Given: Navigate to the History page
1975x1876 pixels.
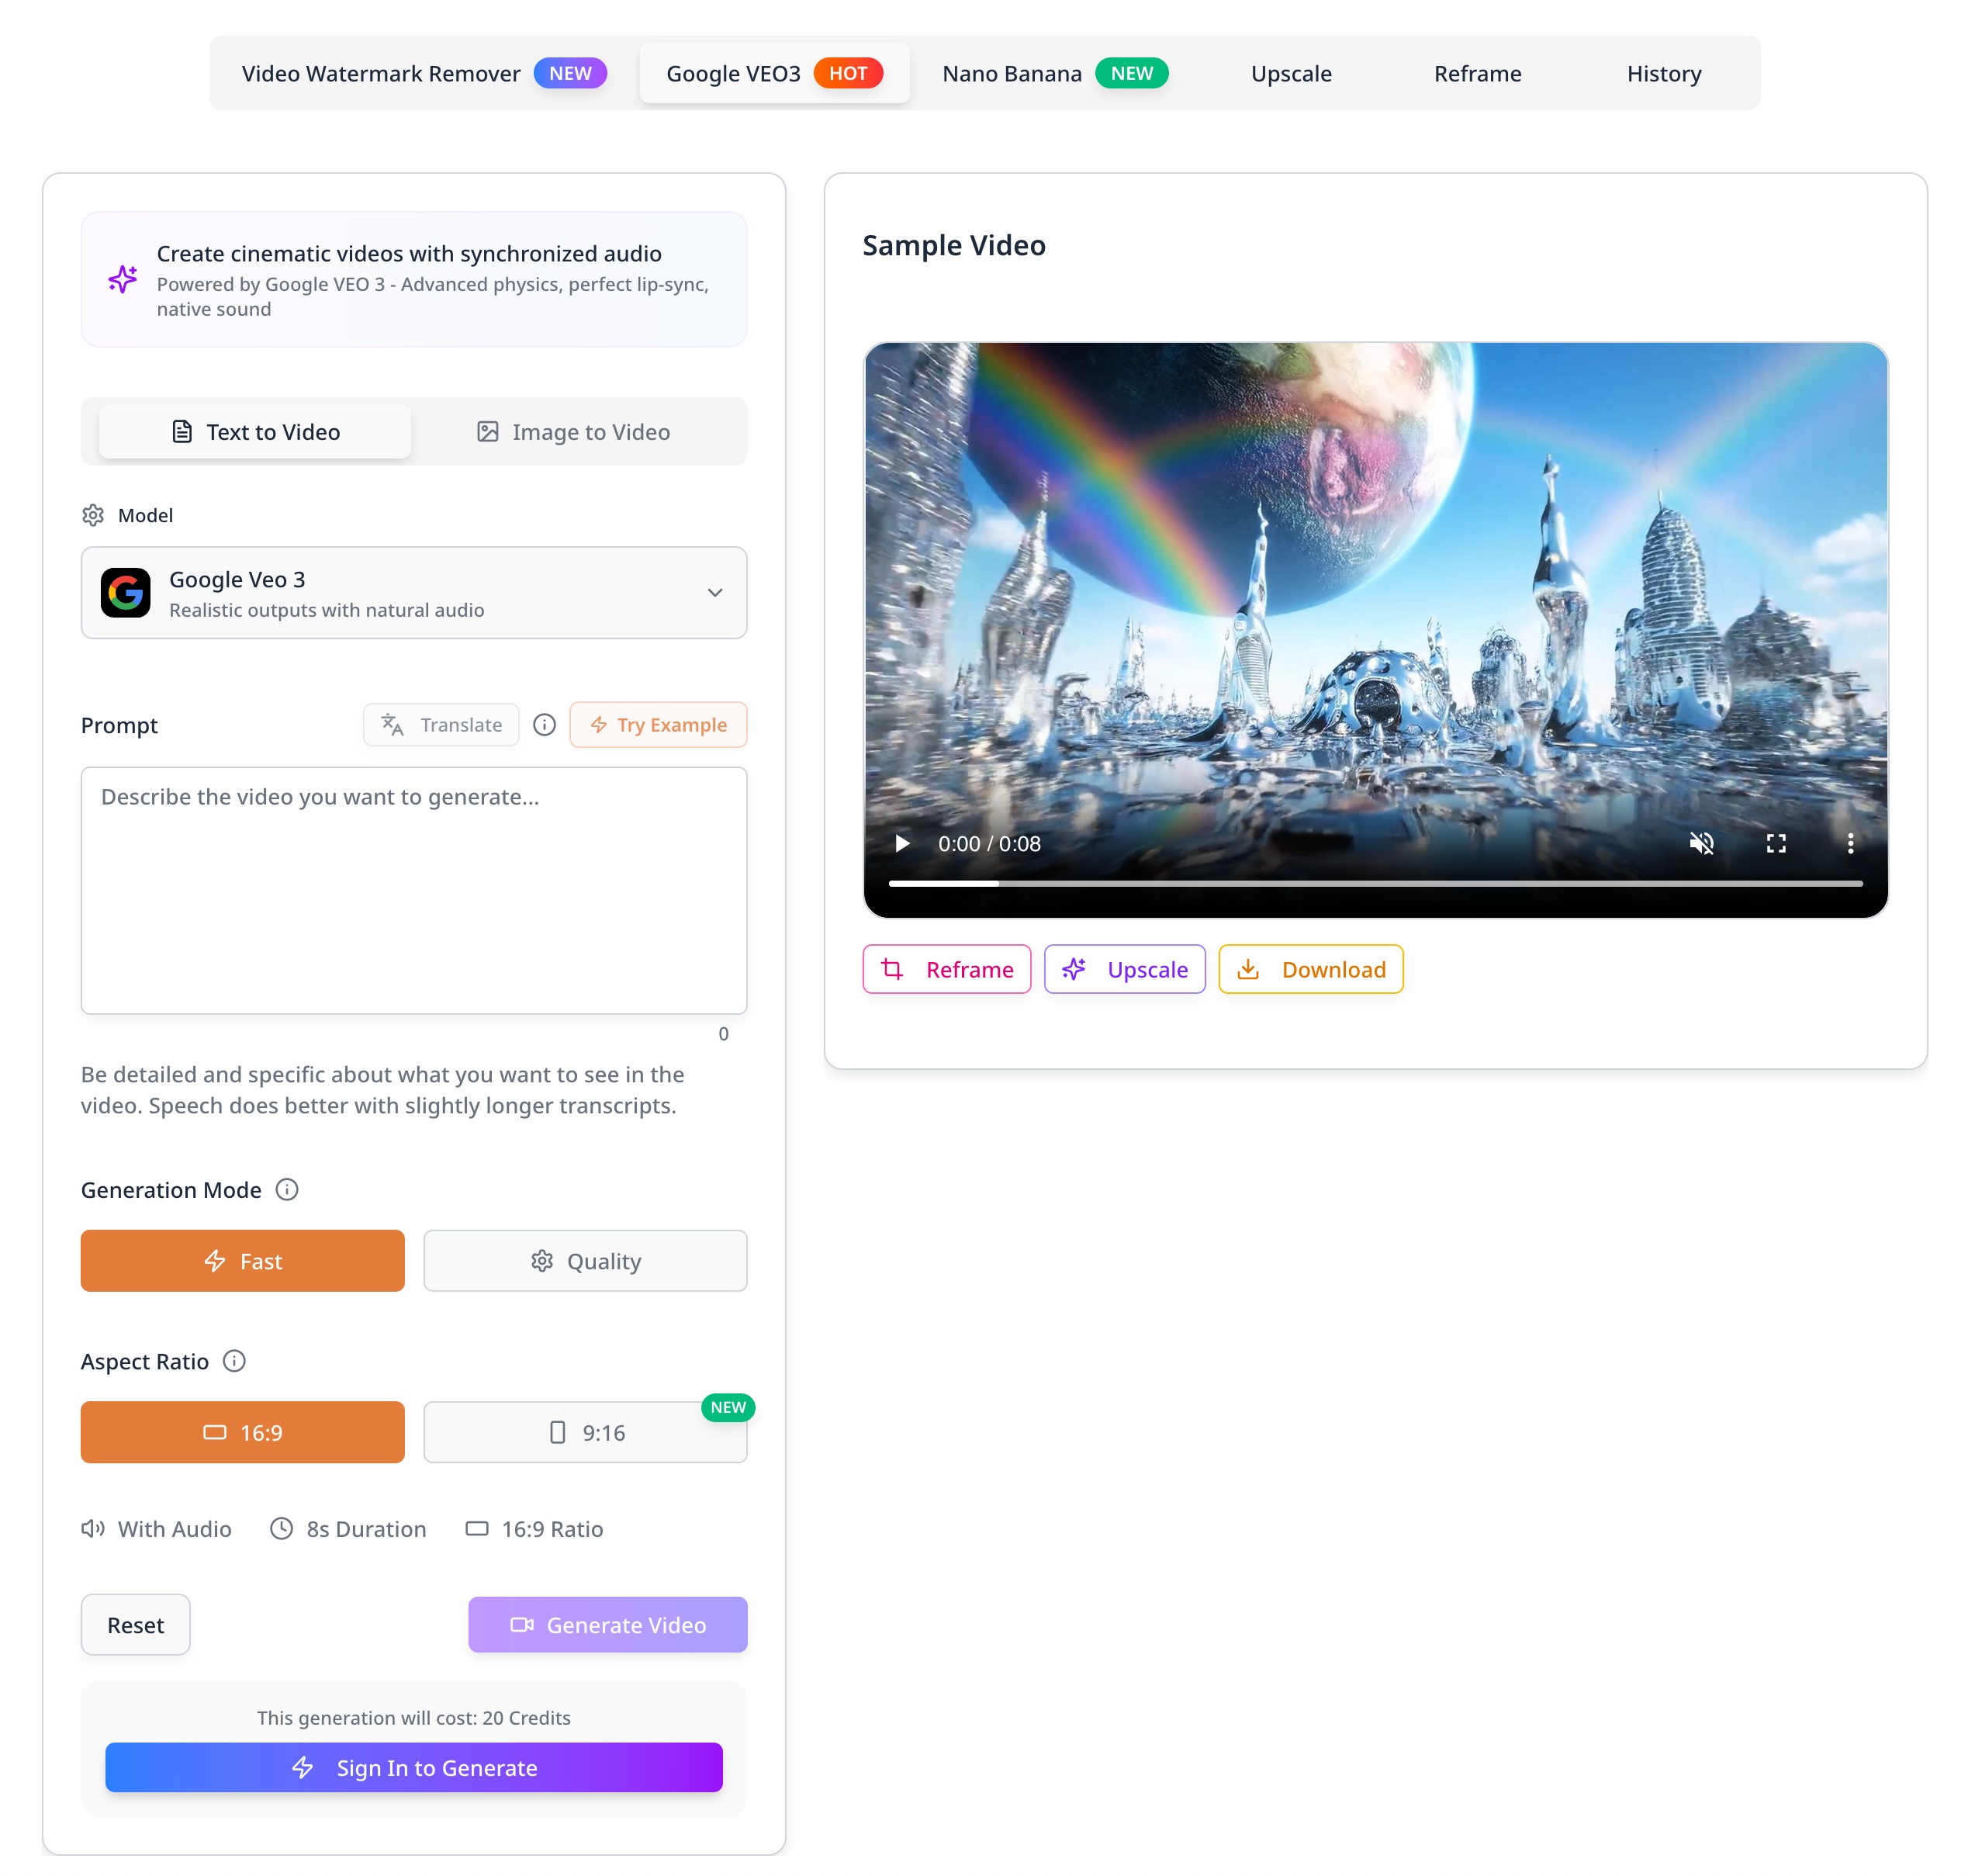Looking at the screenshot, I should coord(1663,73).
